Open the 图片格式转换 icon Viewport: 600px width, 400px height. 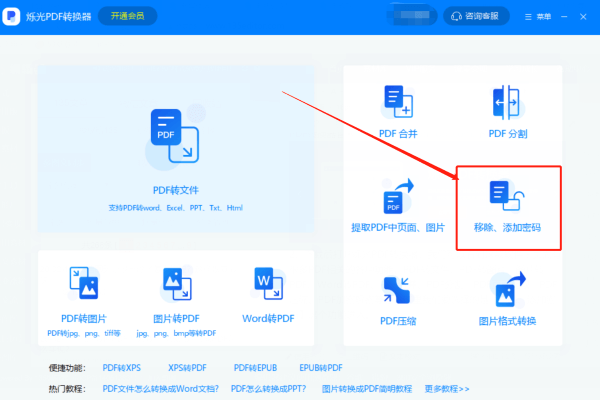click(510, 289)
